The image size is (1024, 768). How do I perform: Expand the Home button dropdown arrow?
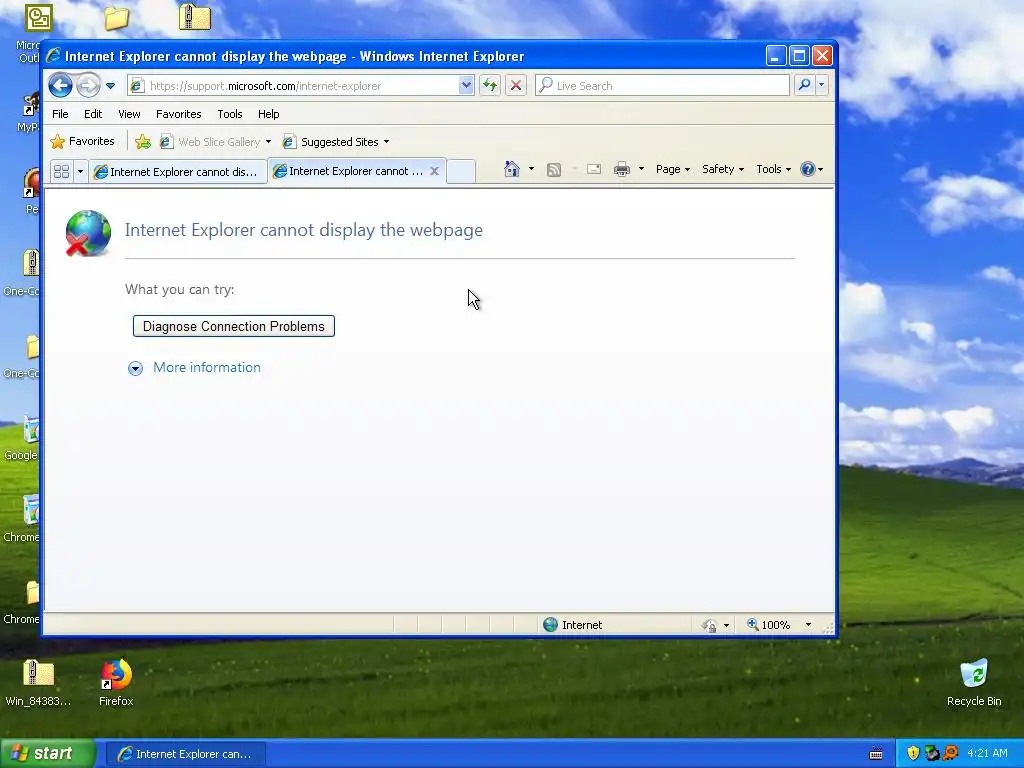531,169
